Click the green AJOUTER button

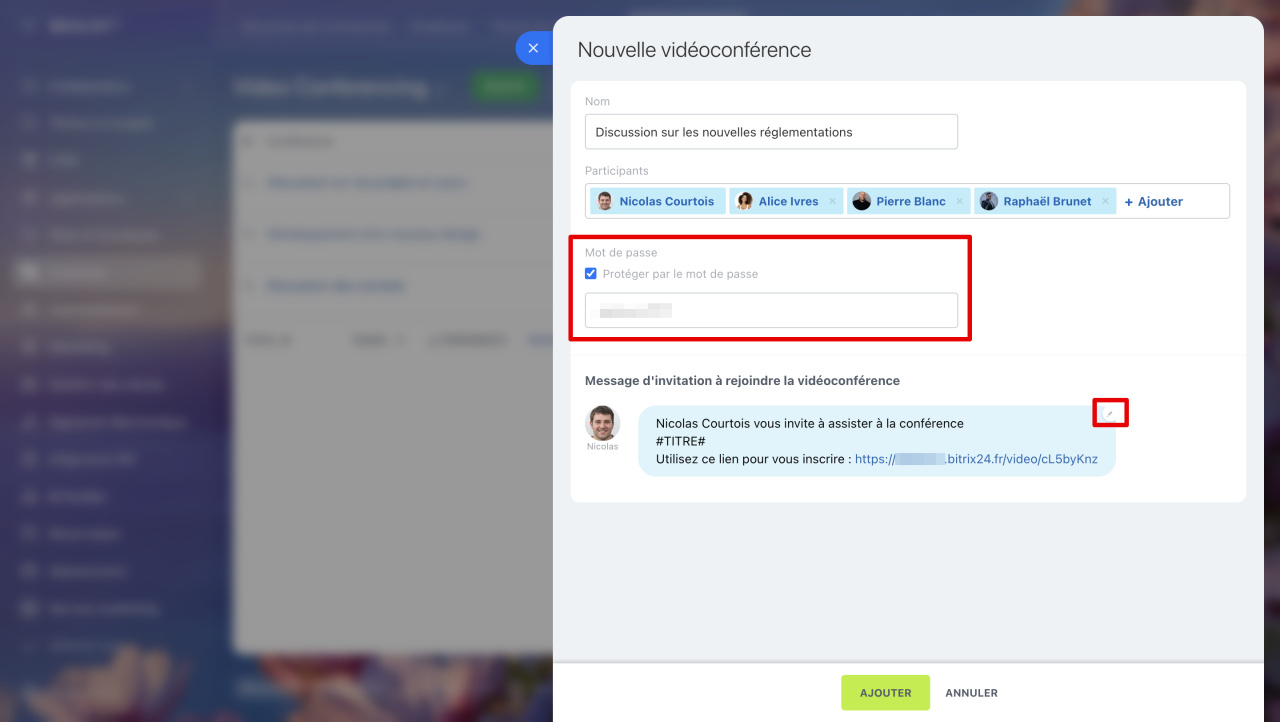[885, 693]
